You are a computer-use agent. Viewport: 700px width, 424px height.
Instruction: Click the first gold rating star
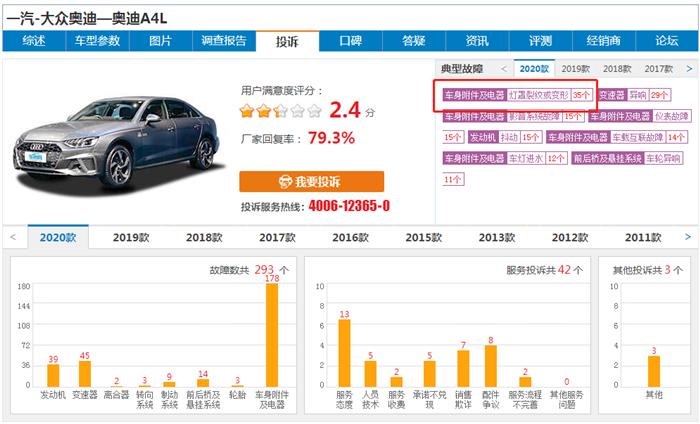247,111
